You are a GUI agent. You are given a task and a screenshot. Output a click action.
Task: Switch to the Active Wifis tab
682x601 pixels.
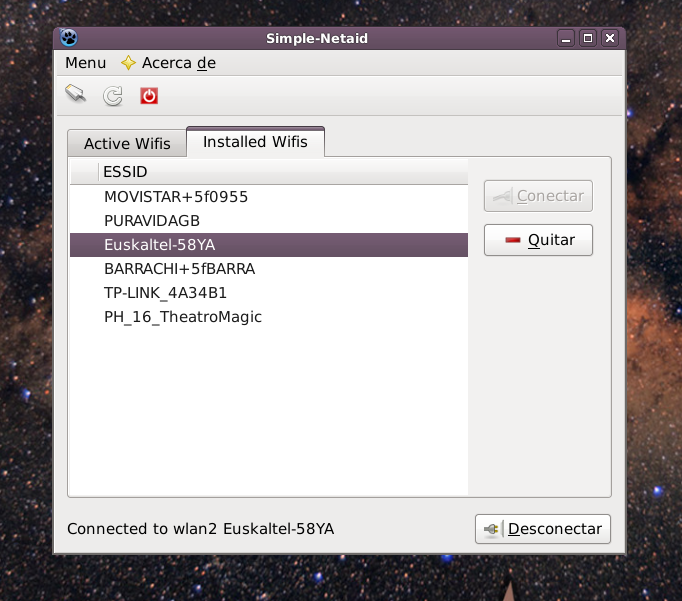[x=127, y=143]
